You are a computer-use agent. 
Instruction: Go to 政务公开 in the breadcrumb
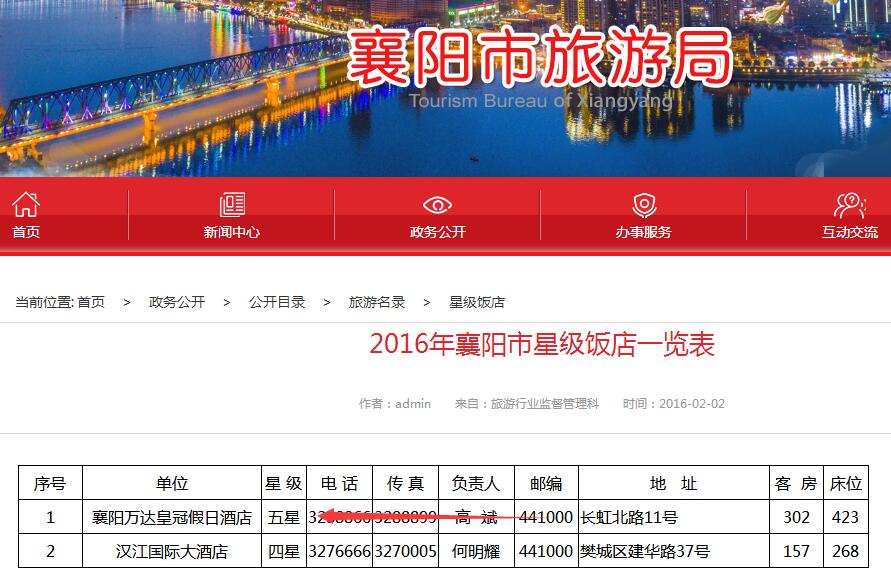click(x=177, y=302)
